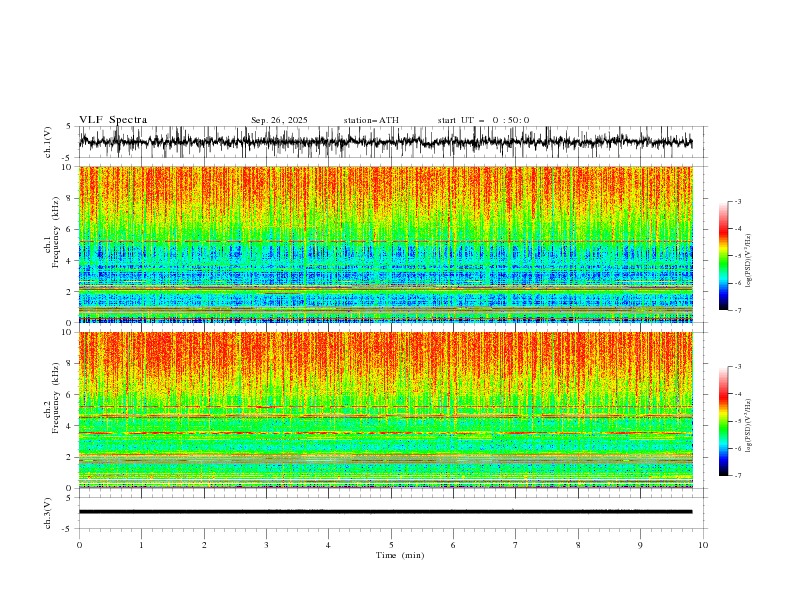Click the "4" kHz tick on ch.2 axis

[x=70, y=426]
